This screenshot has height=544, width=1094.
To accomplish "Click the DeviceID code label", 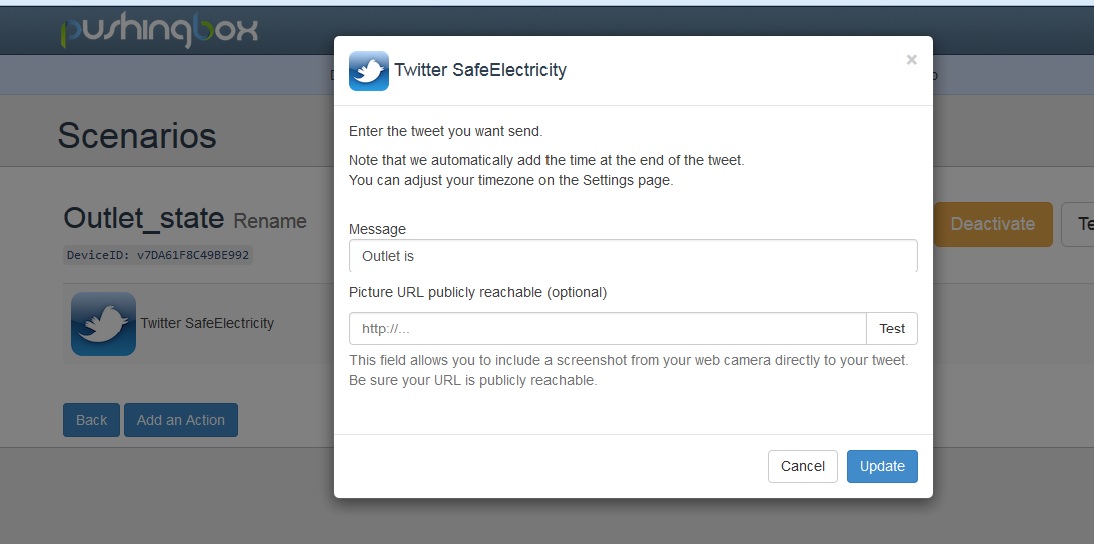I will click(158, 255).
